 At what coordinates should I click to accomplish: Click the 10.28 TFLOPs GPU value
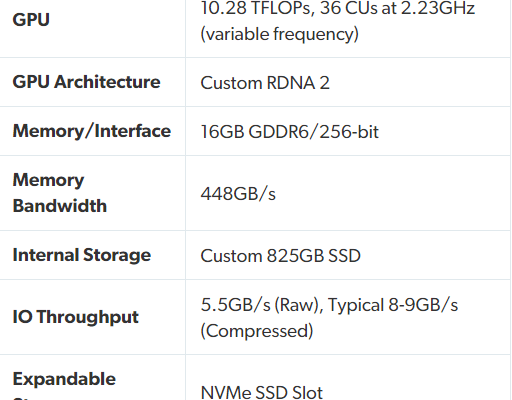pyautogui.click(x=257, y=7)
